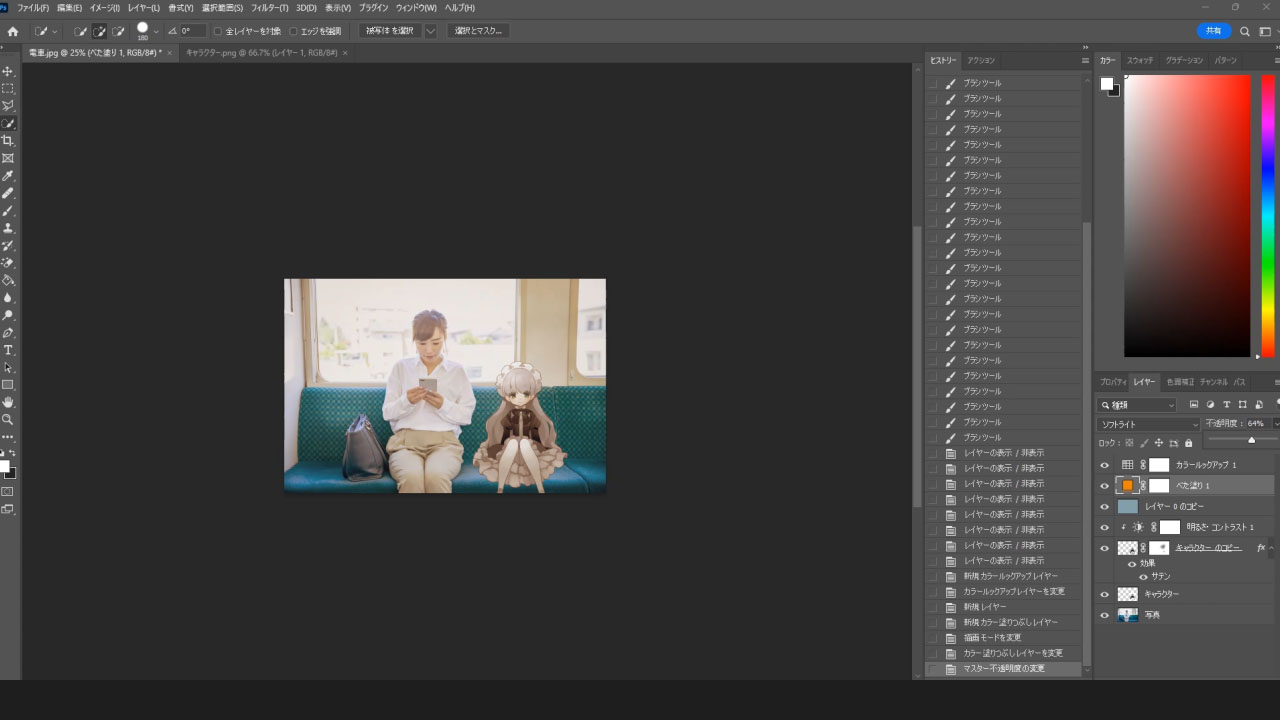Select the Brush tool in the toolbox
This screenshot has width=1280, height=720.
click(8, 211)
